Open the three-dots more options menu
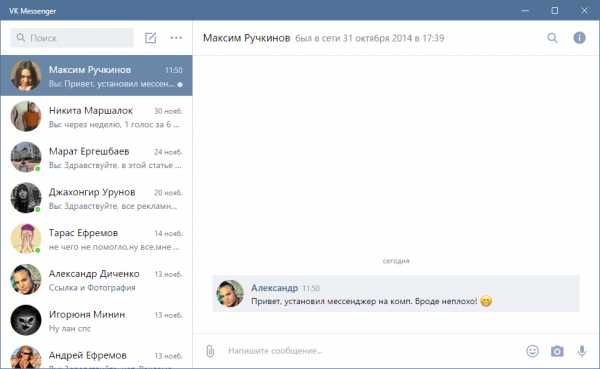Viewport: 600px width, 369px height. [176, 38]
